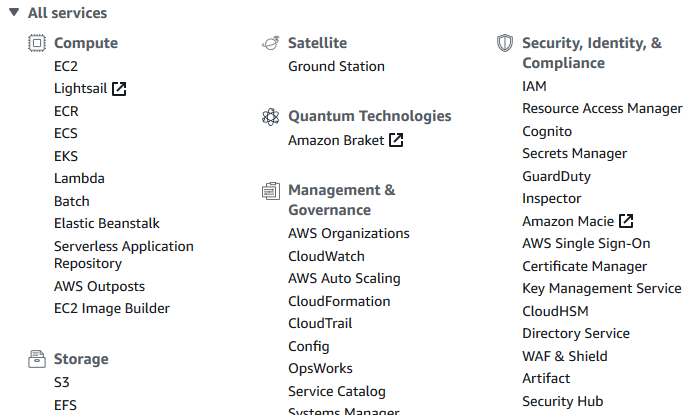Open the EKS service
The image size is (685, 415).
(x=66, y=156)
